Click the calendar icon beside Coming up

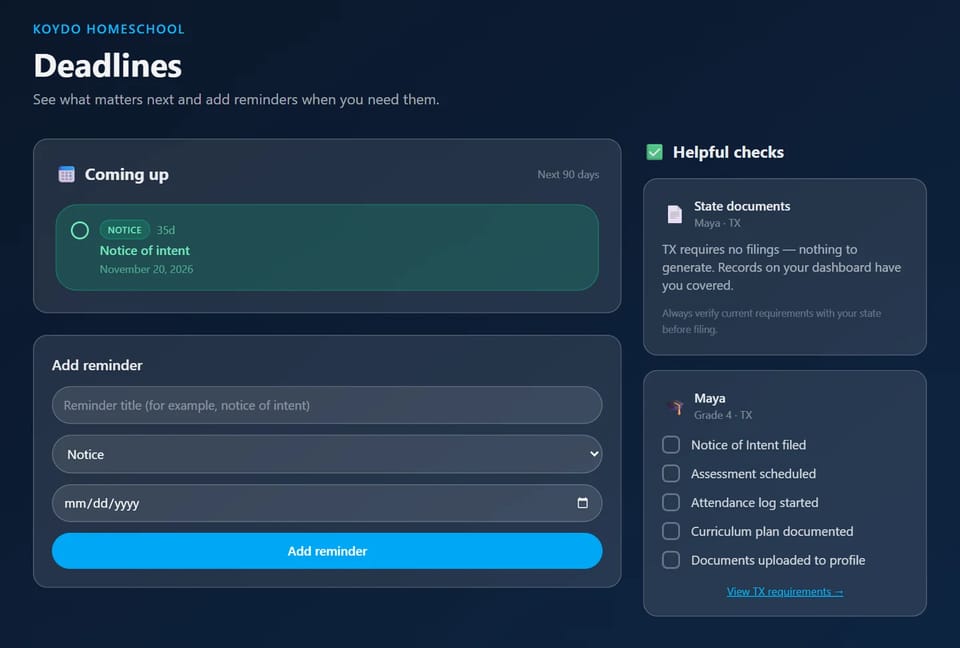click(x=66, y=175)
